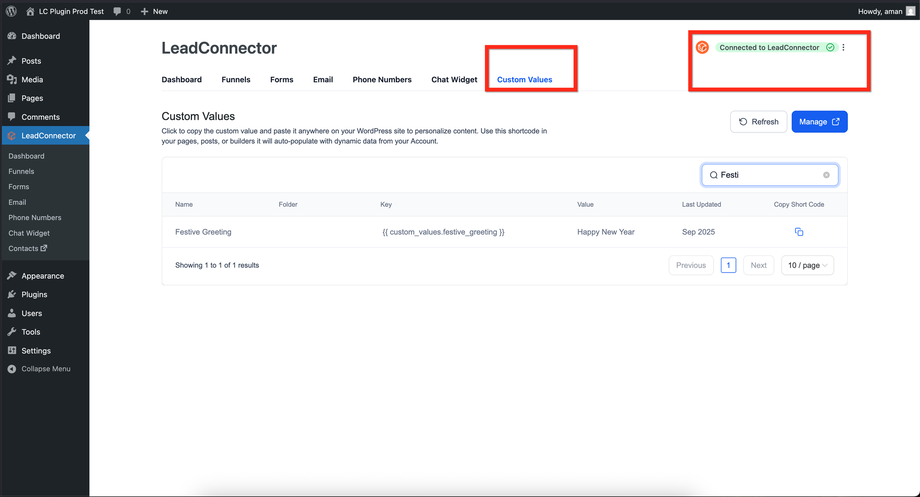Open the three-dot connection options menu
This screenshot has width=920, height=497.
coord(844,48)
